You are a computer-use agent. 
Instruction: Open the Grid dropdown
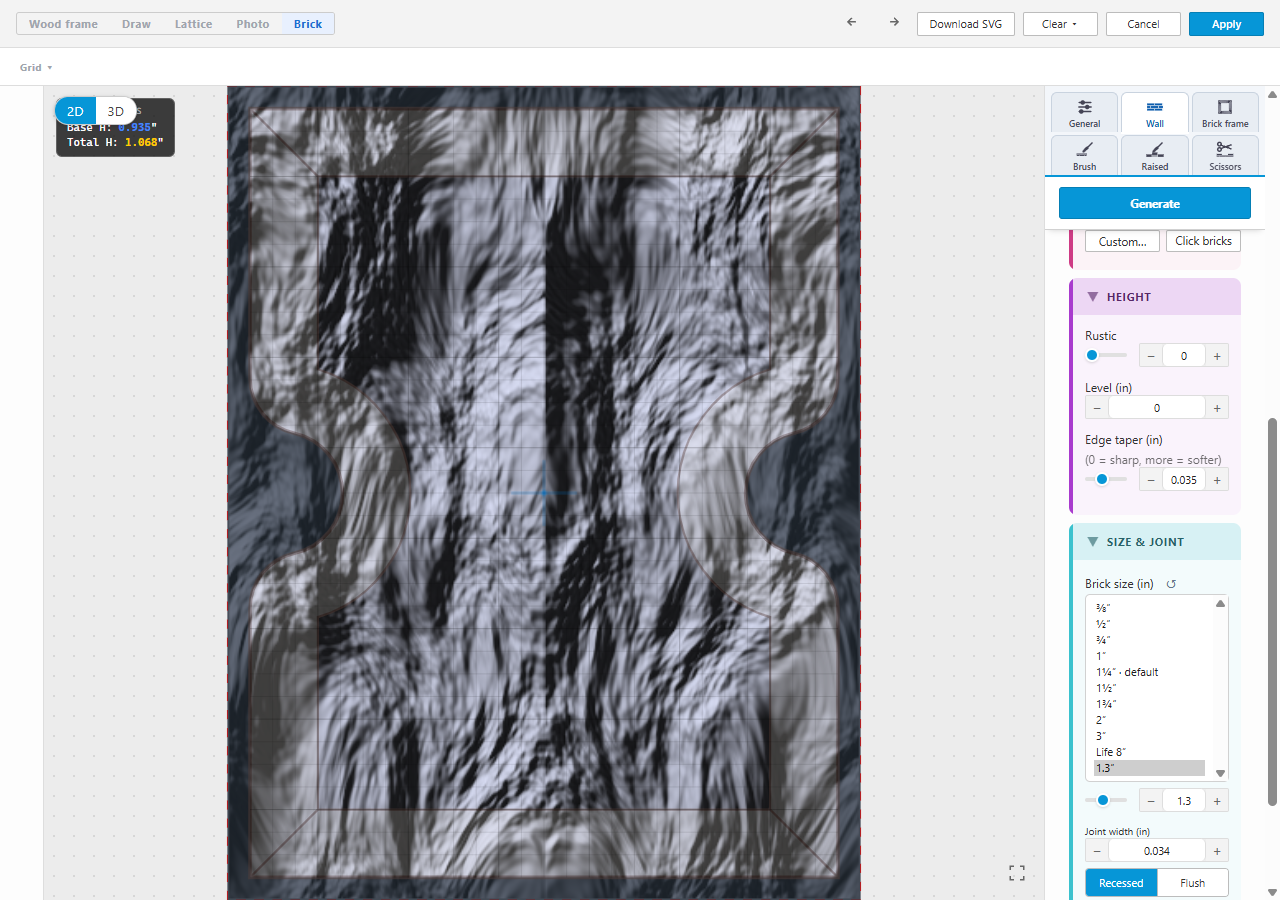click(36, 67)
